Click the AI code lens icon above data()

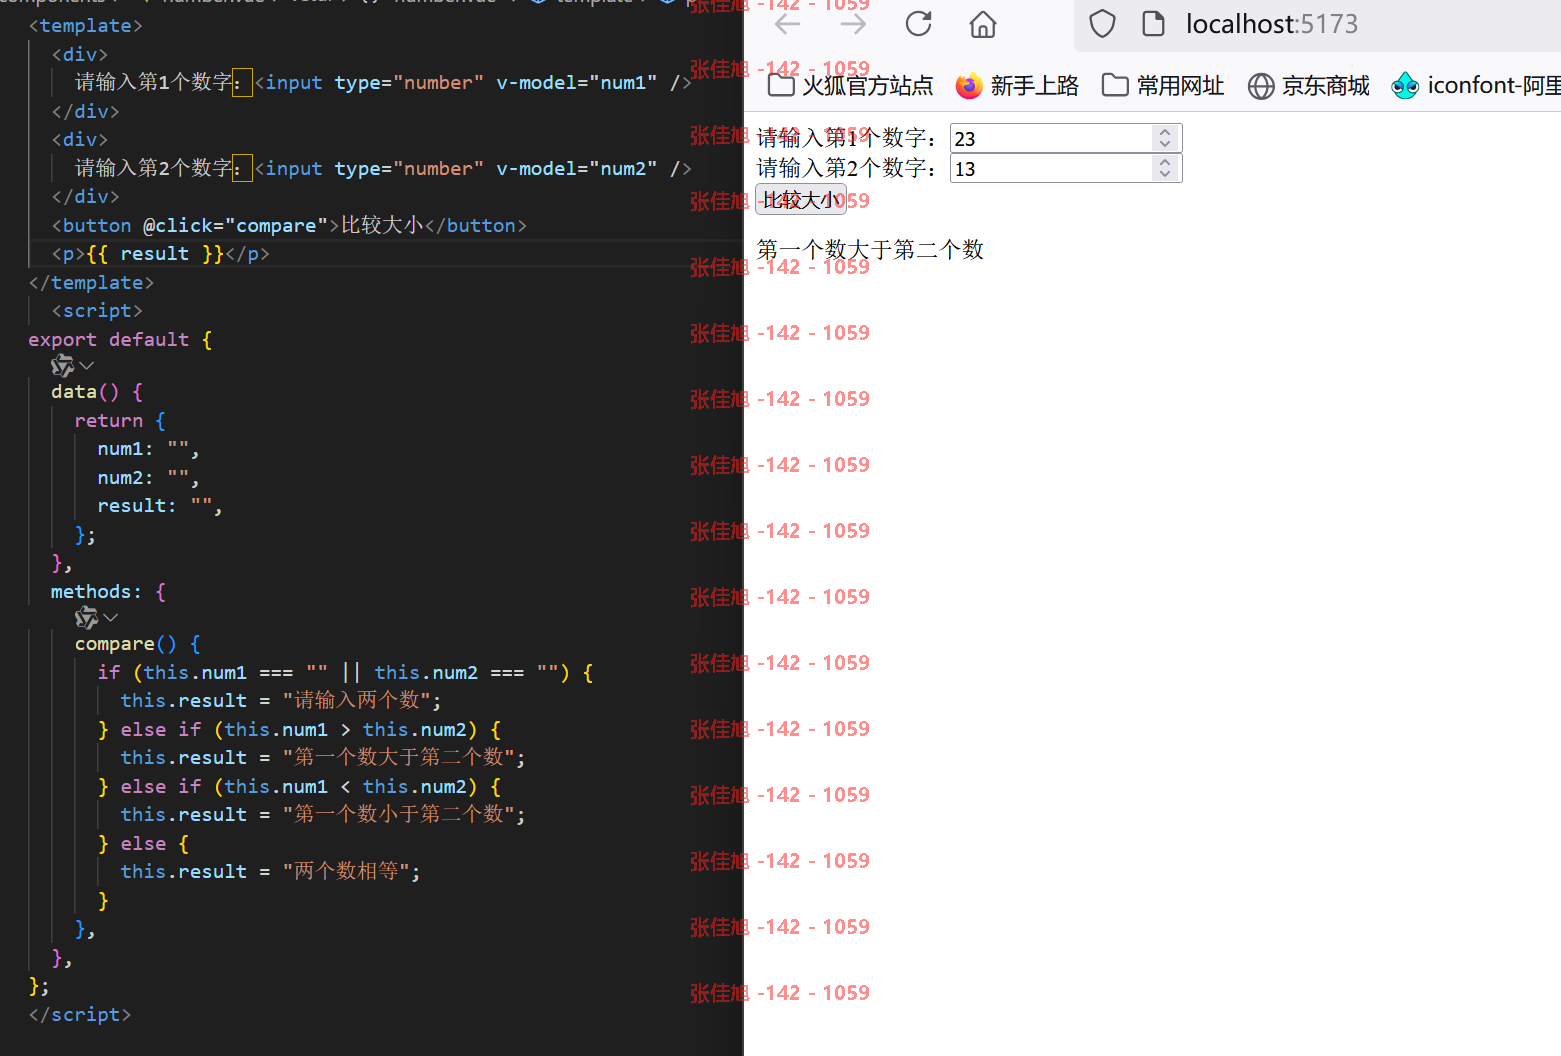click(x=63, y=366)
